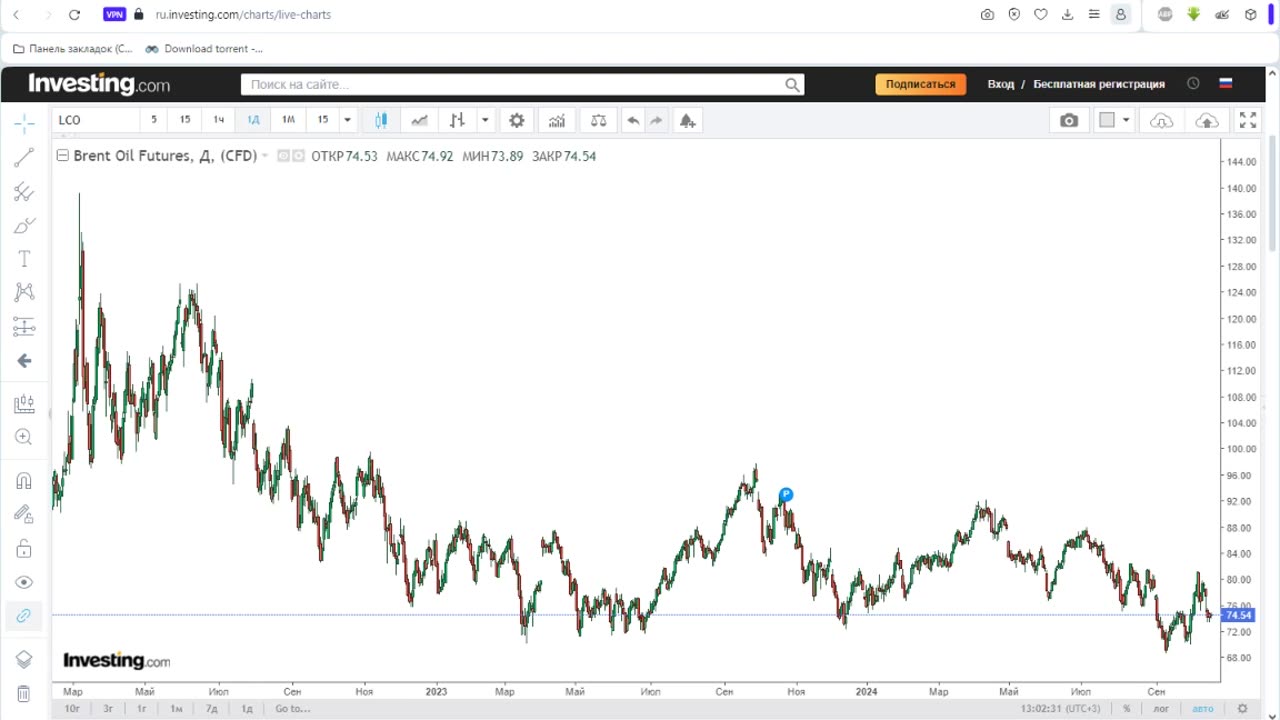
Task: Open the object tree layers icon
Action: click(24, 659)
